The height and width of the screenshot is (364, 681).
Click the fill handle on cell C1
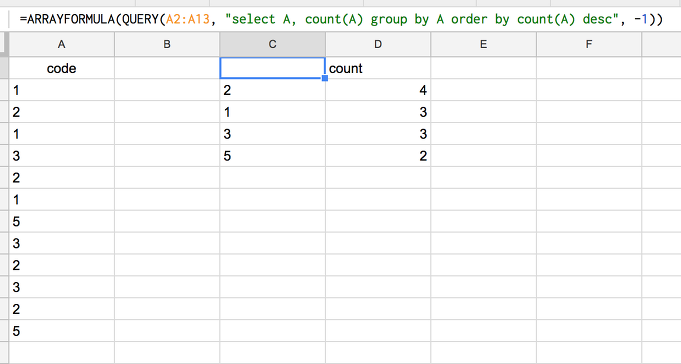325,78
